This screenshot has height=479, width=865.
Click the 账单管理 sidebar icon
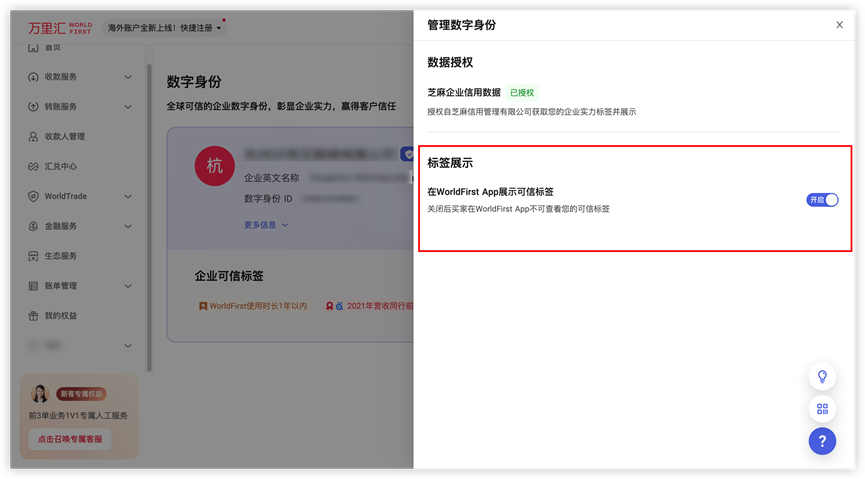pyautogui.click(x=33, y=286)
